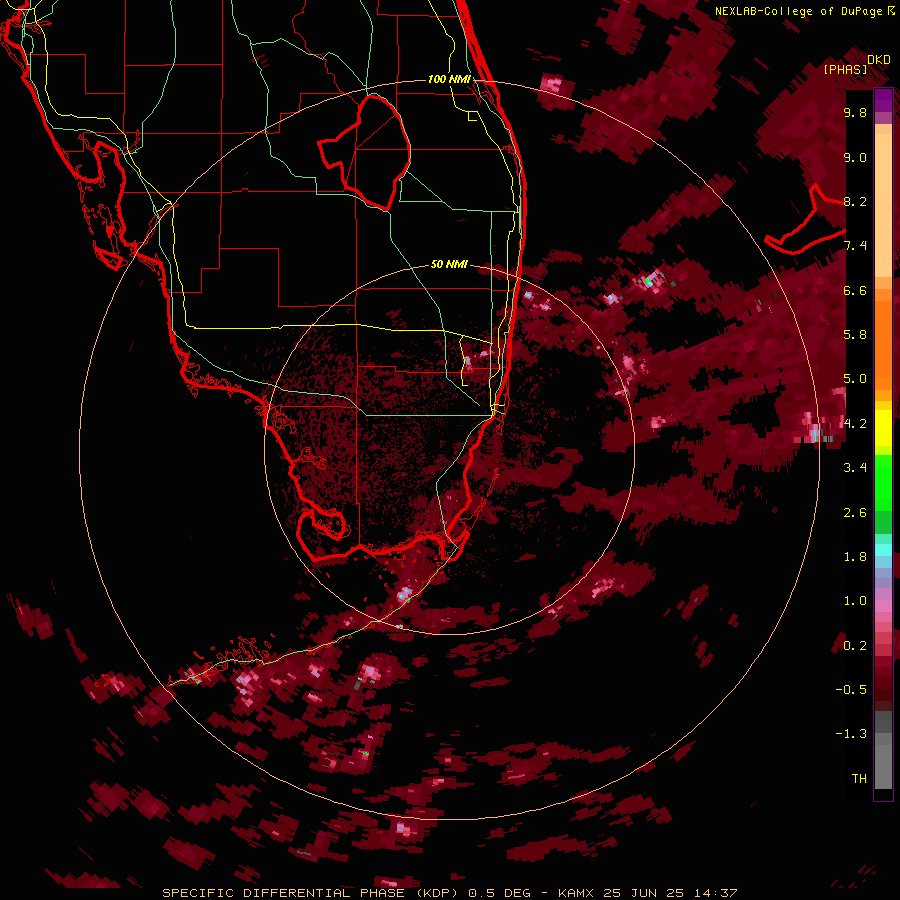Click the TH threshold legend label
The image size is (900, 900).
[x=859, y=779]
